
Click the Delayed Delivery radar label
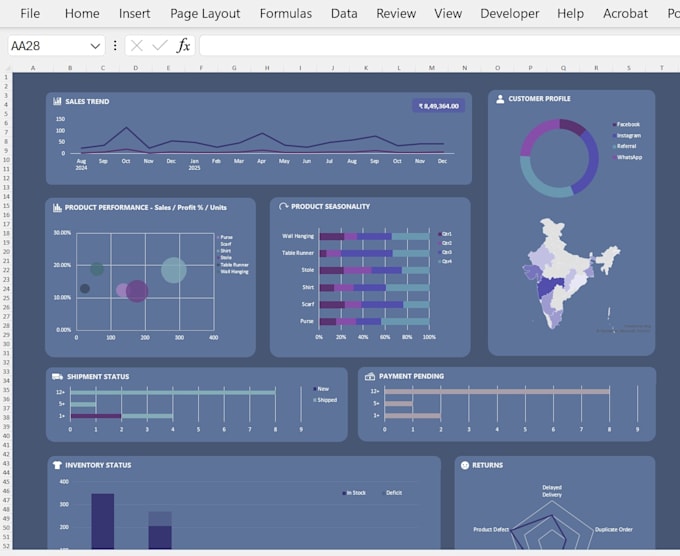point(552,491)
